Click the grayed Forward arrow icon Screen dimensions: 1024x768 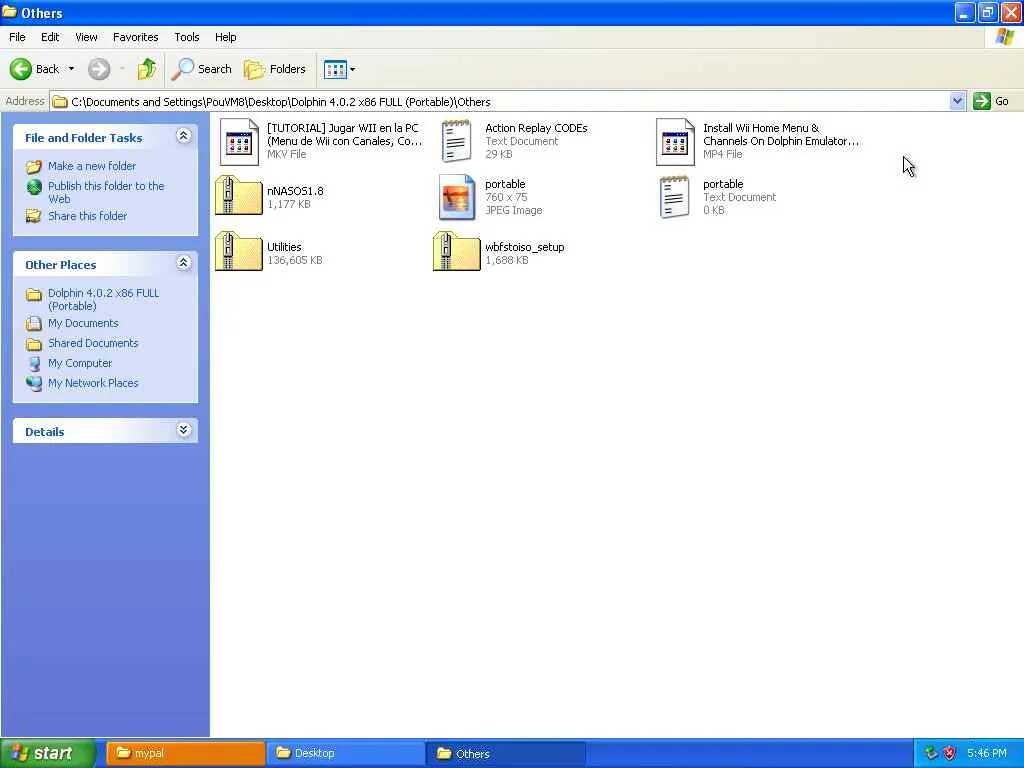tap(99, 69)
